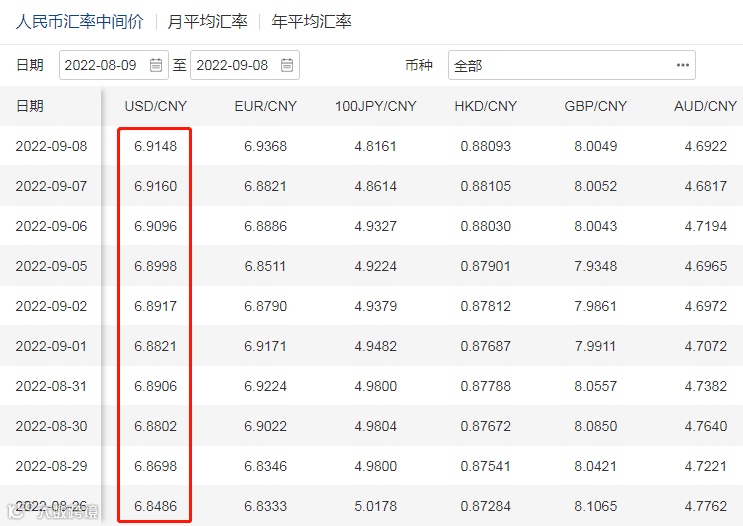Click HKD/CNY value 0.88093

(x=486, y=146)
